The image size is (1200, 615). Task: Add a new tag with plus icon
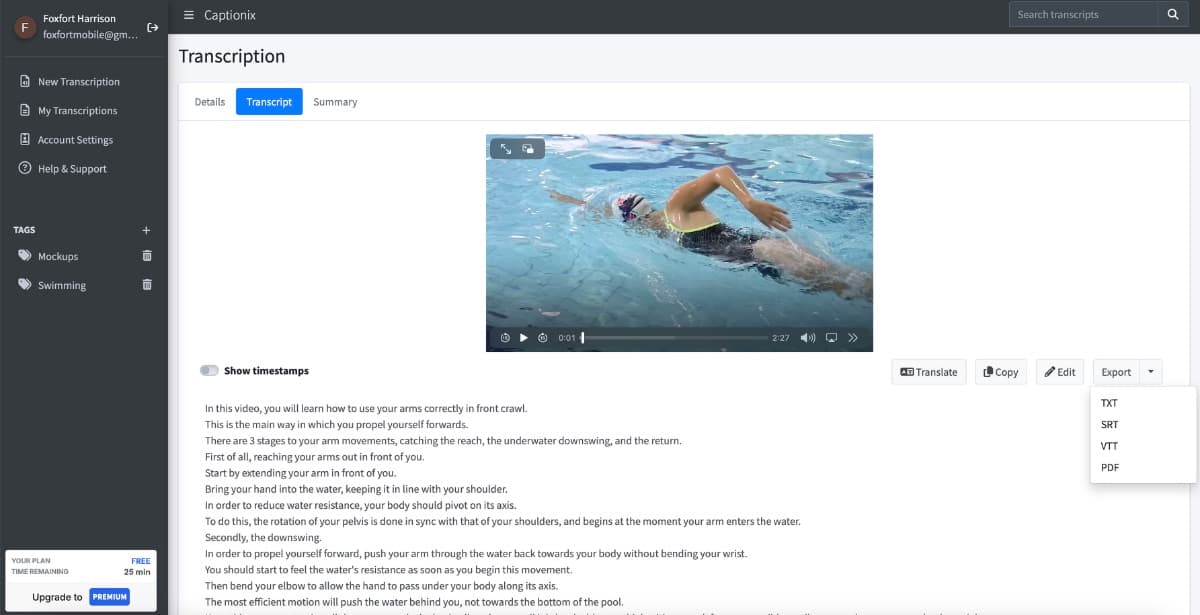tap(147, 230)
